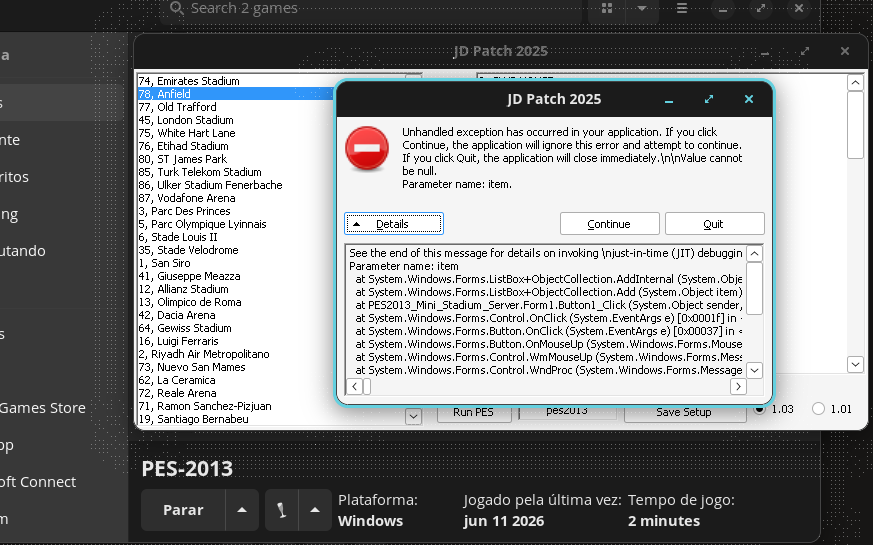Expand options arrow next to Parar button

click(242, 510)
